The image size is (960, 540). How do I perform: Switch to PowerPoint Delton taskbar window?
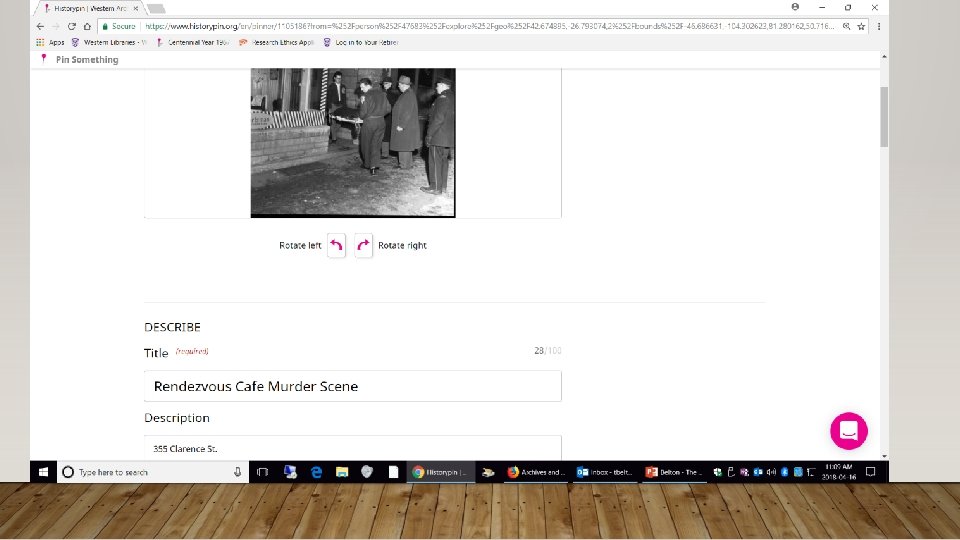pyautogui.click(x=673, y=472)
